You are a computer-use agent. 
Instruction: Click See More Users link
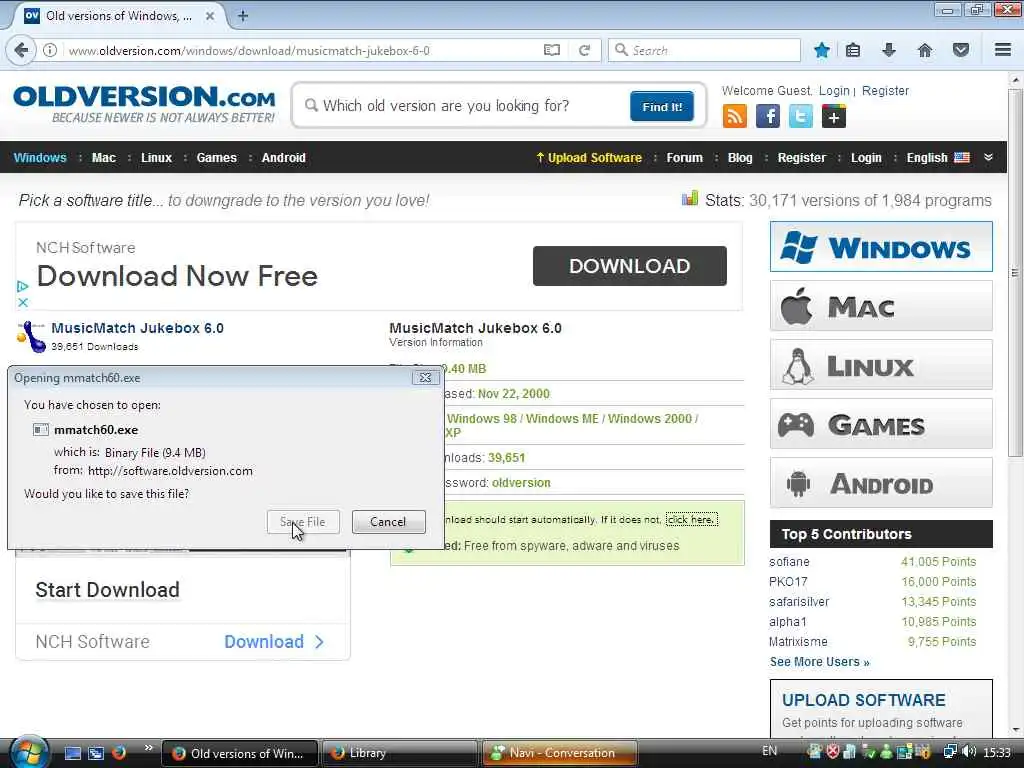point(820,662)
